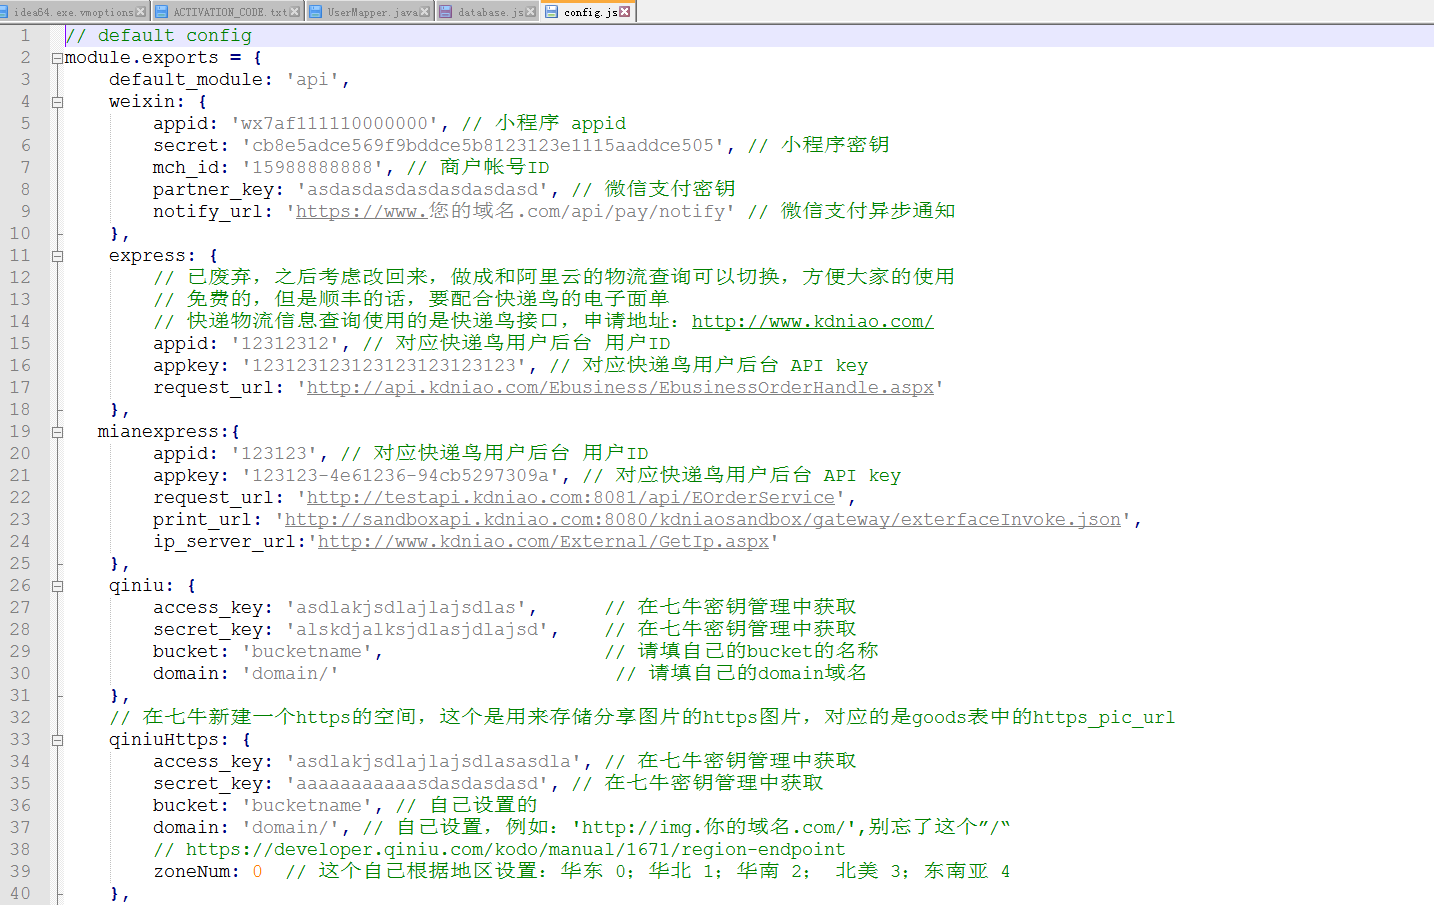
Task: Click the '// default config' comment text
Action: (159, 36)
